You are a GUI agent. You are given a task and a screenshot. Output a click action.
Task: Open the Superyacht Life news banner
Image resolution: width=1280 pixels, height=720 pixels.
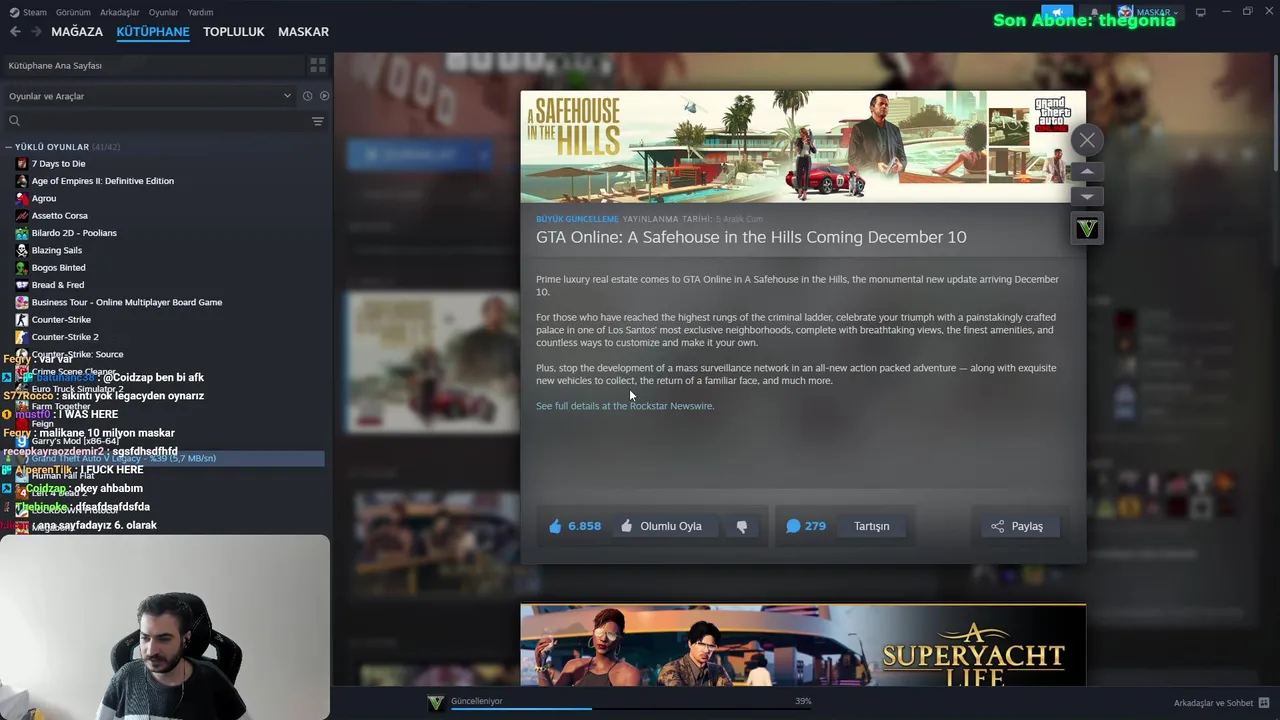[x=803, y=645]
